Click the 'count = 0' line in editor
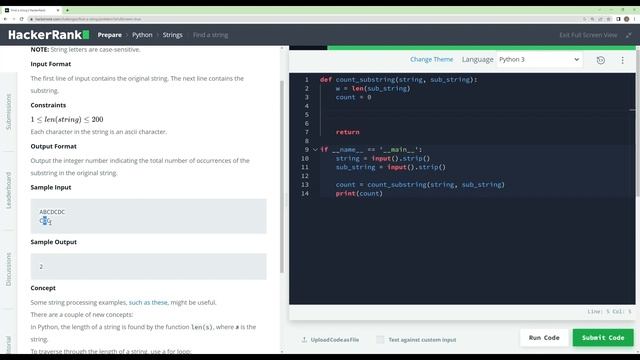Viewport: 640px width, 360px height. pos(353,97)
